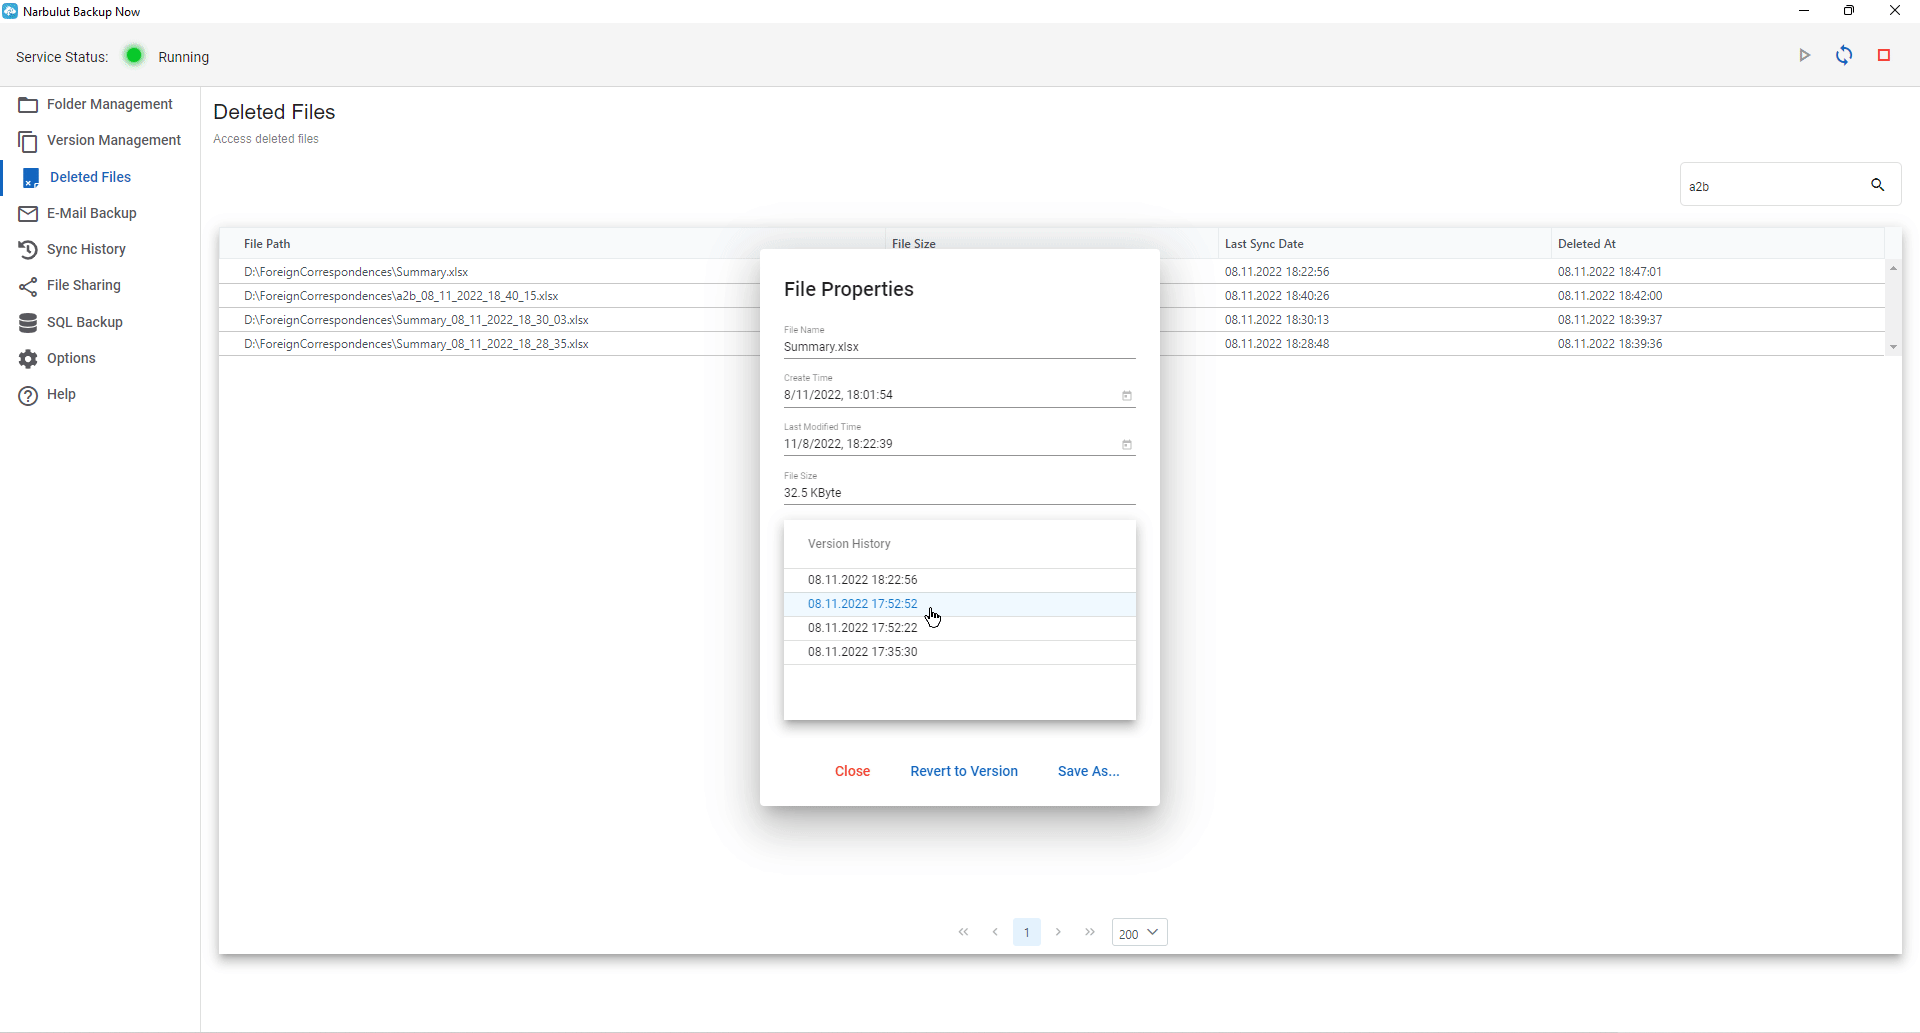Go to last page of results

tap(1091, 932)
